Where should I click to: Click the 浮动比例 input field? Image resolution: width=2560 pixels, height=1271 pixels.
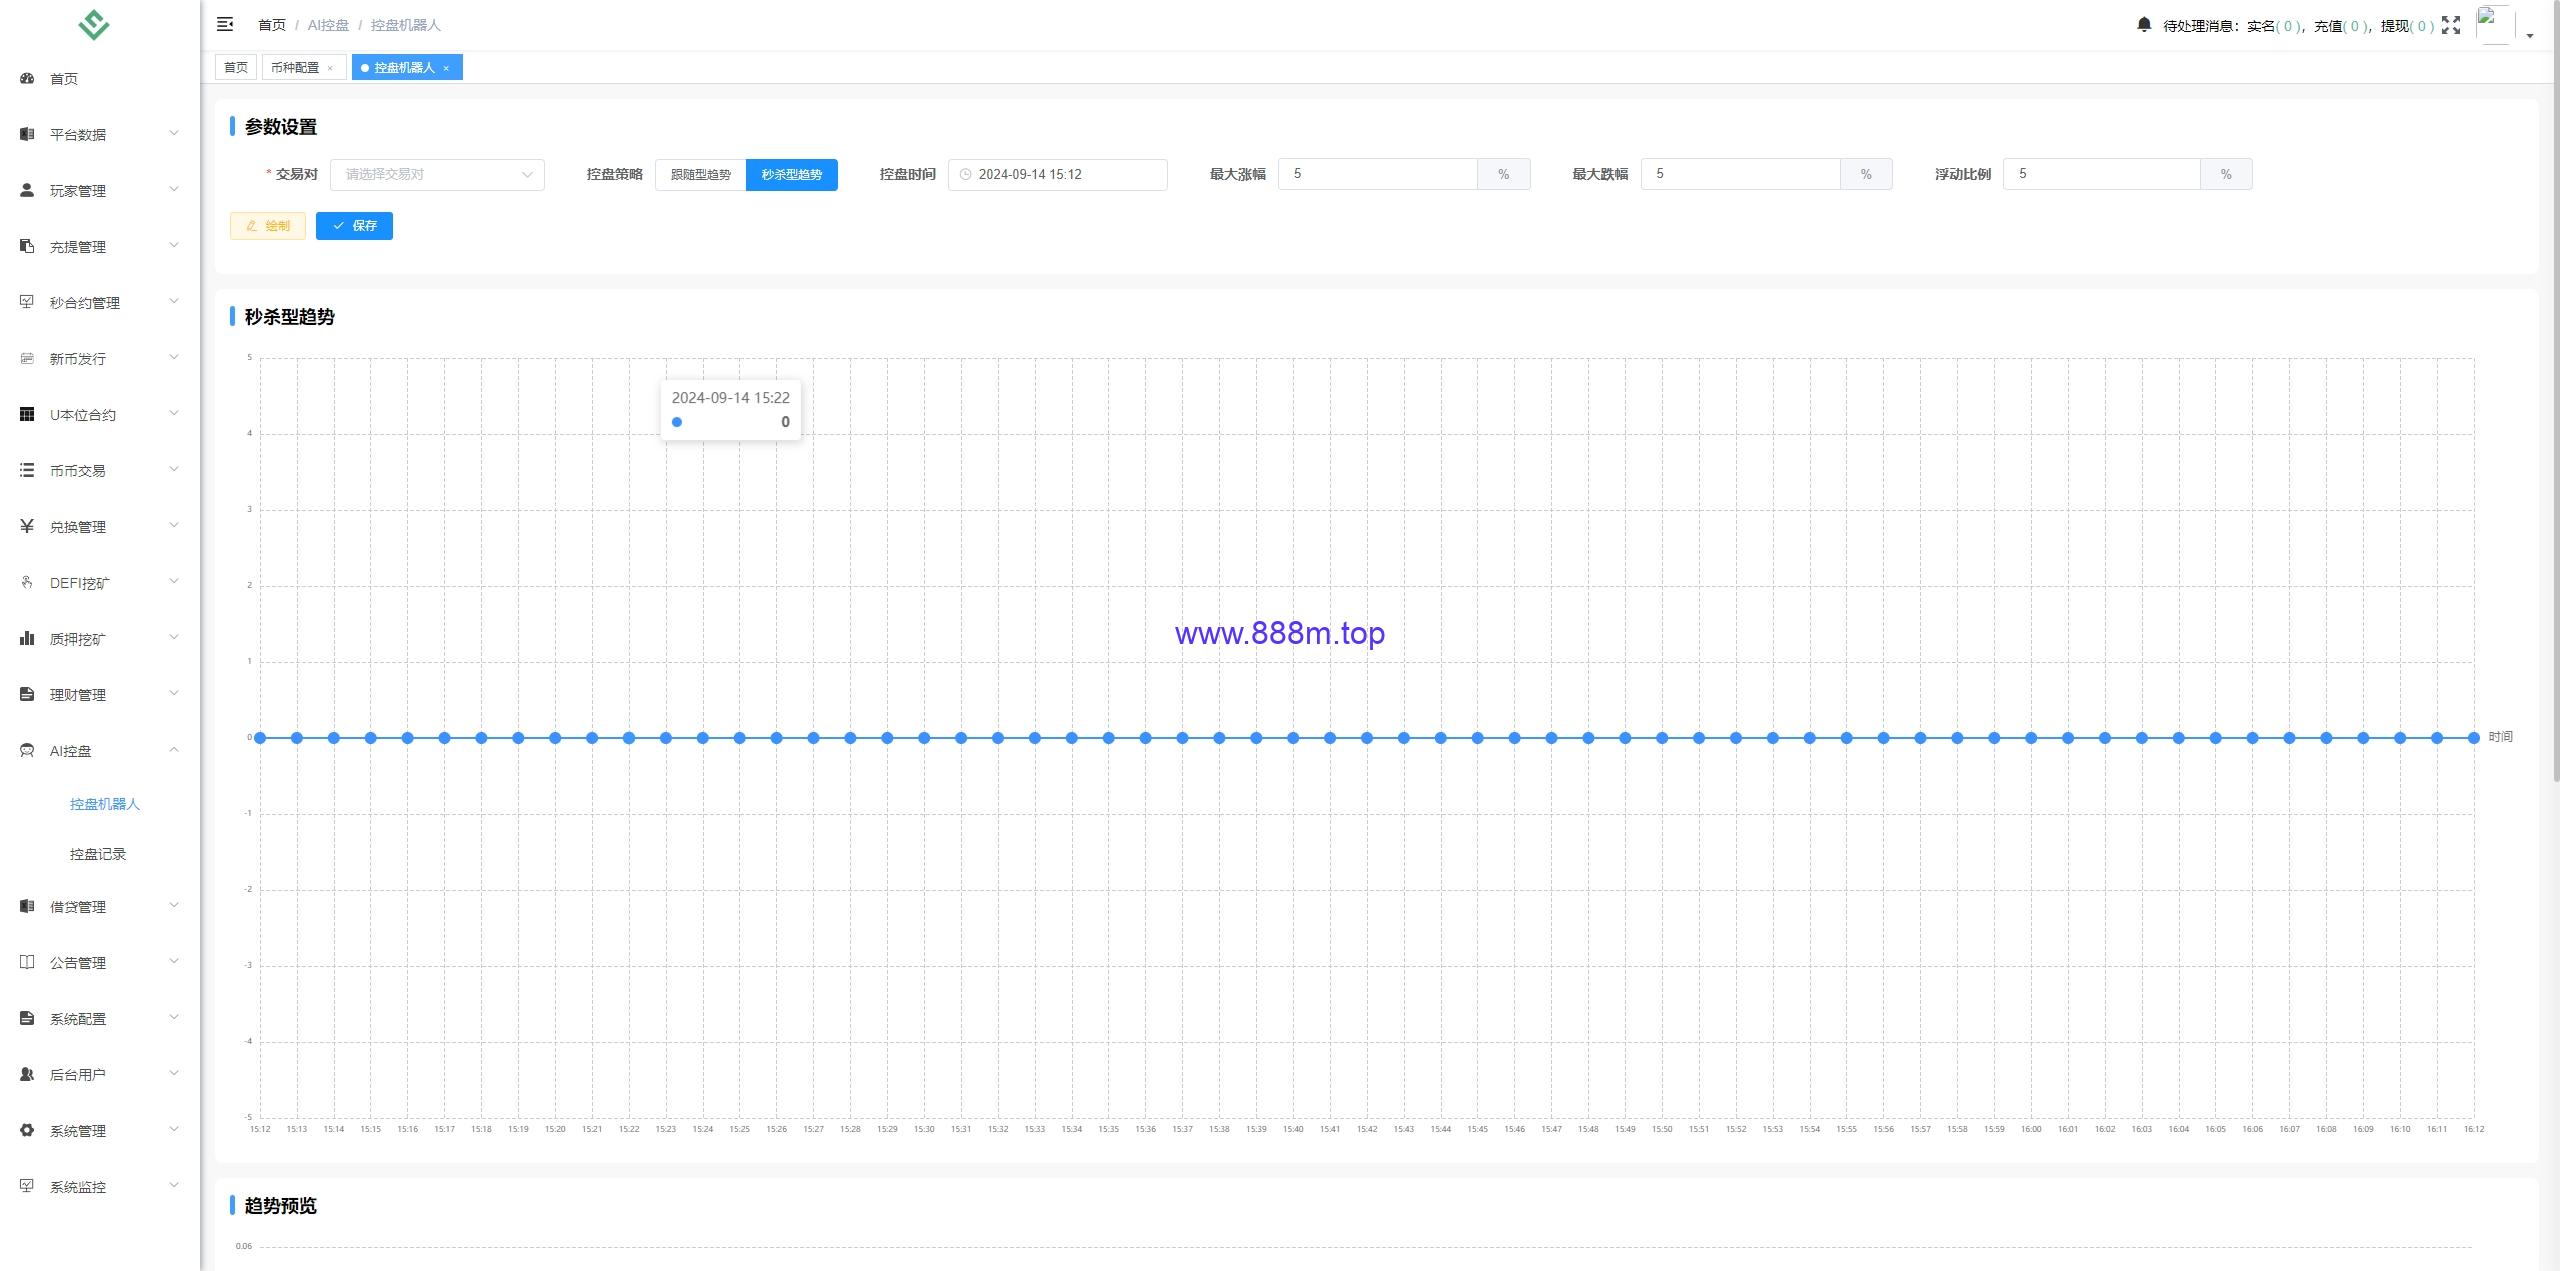(2101, 174)
